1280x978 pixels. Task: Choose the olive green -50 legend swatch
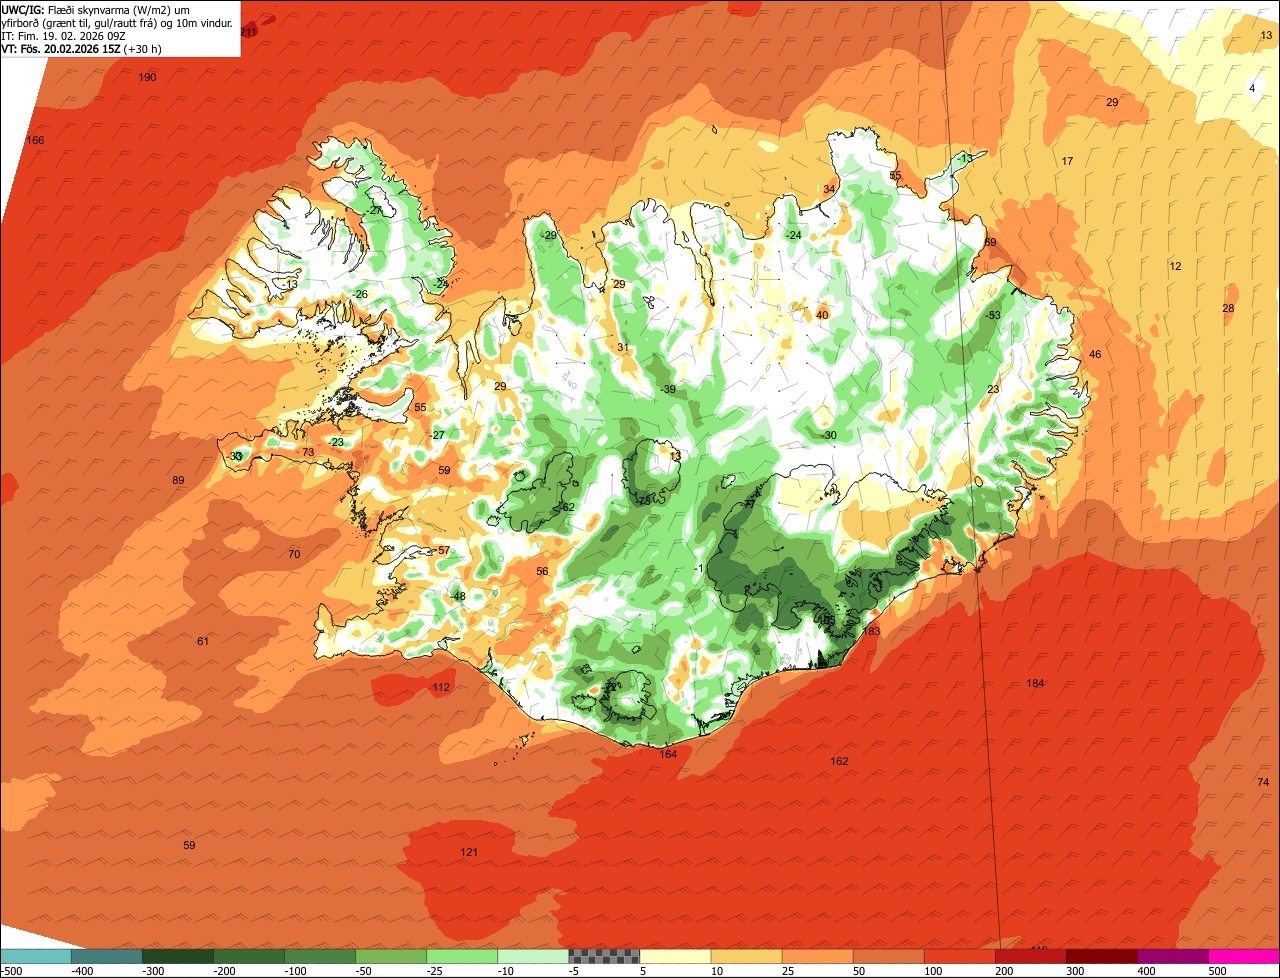(390, 956)
